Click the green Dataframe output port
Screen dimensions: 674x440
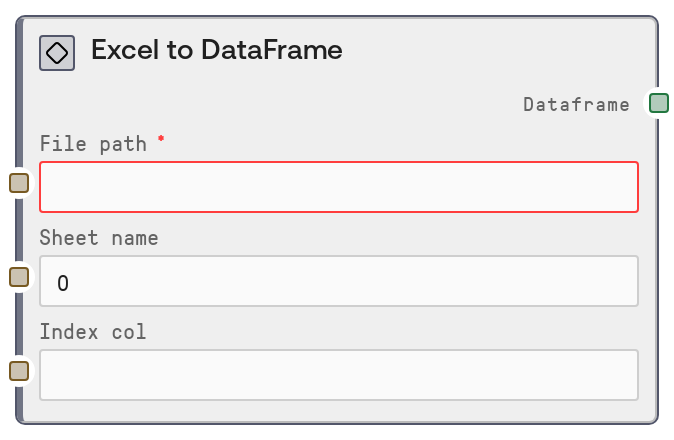click(658, 102)
